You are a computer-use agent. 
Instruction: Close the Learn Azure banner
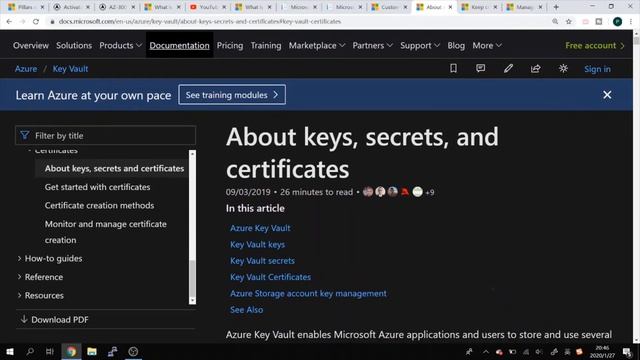607,95
